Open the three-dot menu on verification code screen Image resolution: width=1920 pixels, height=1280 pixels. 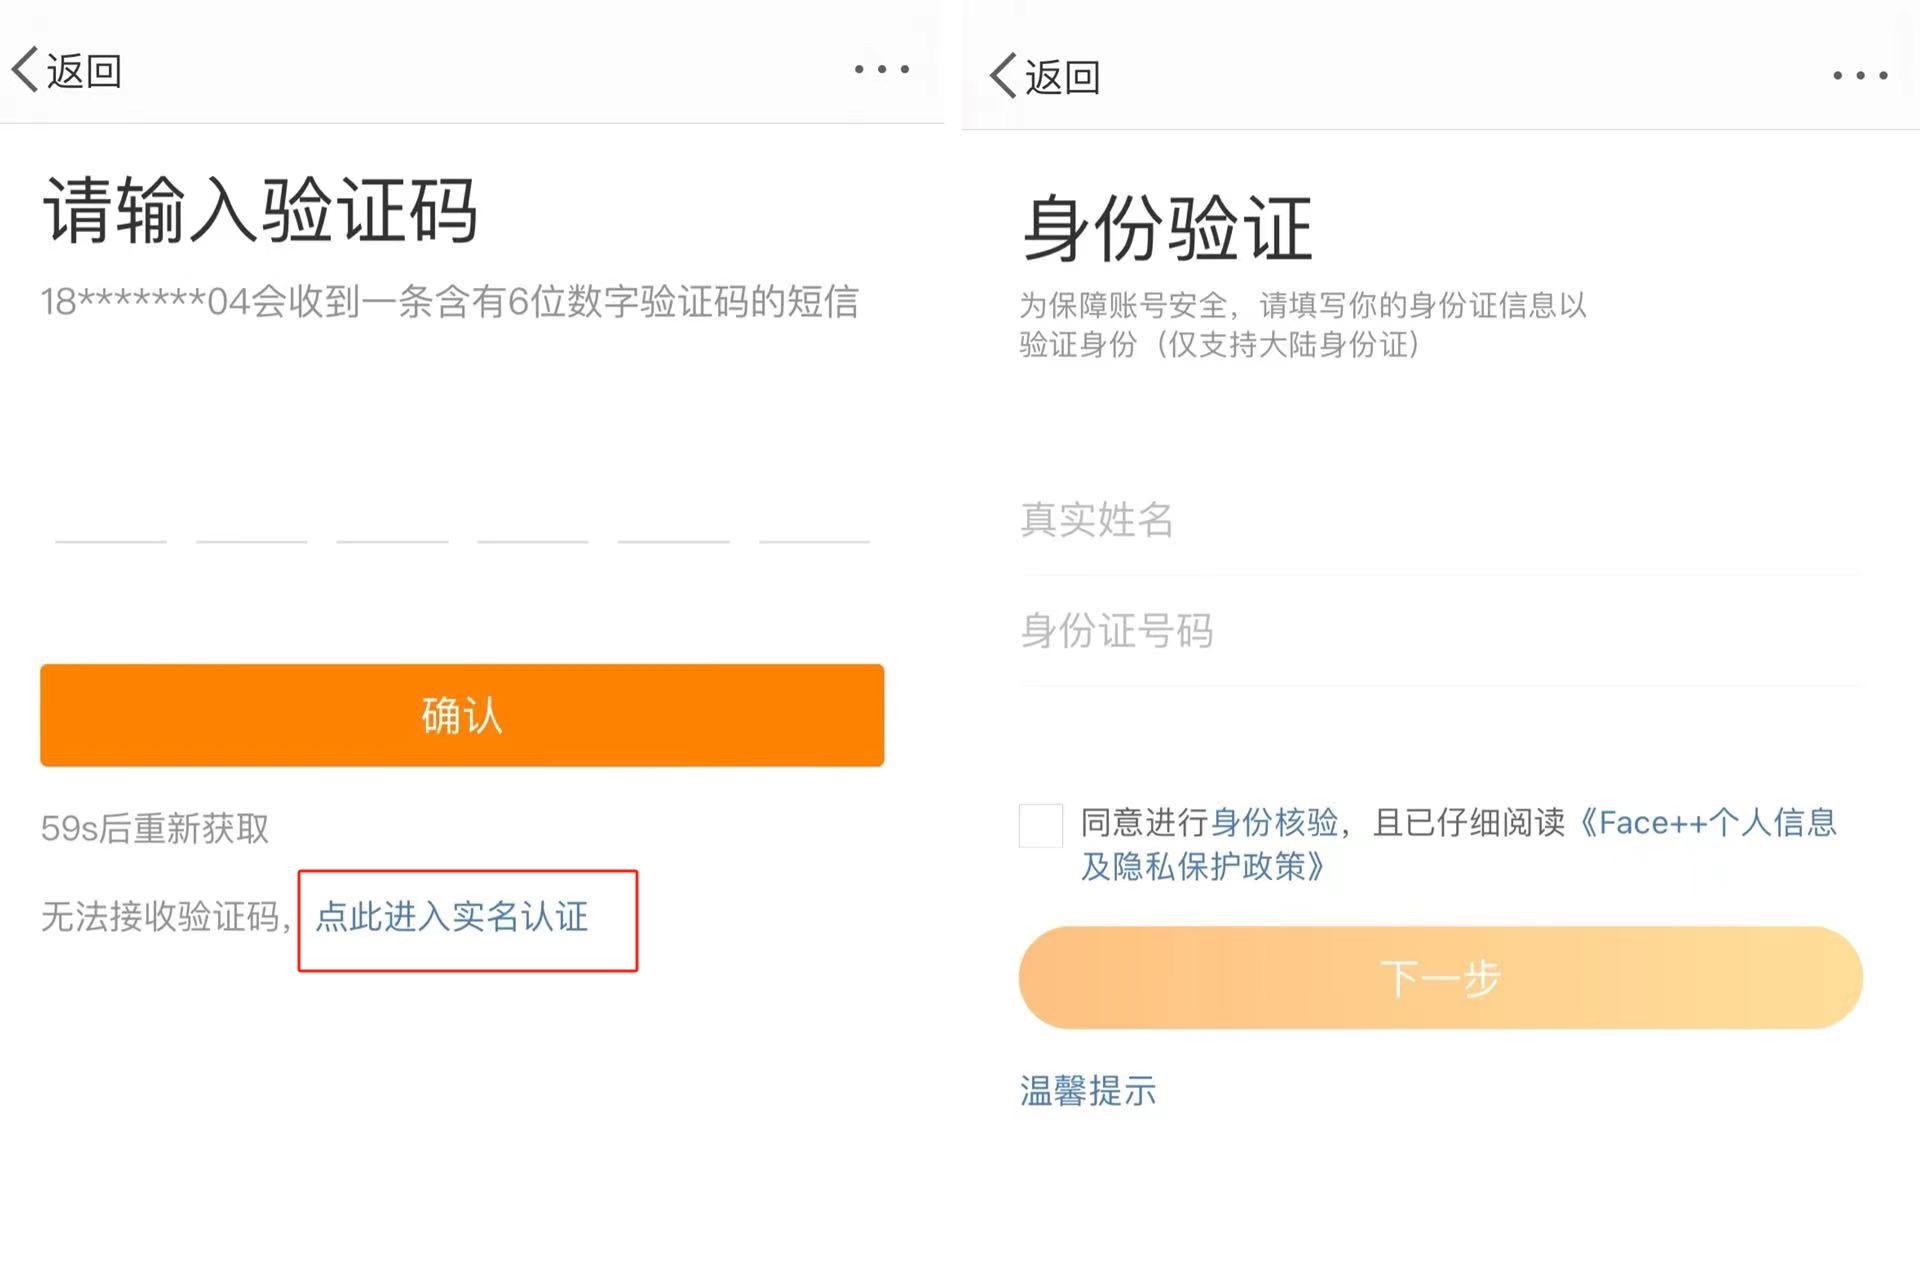pyautogui.click(x=882, y=69)
